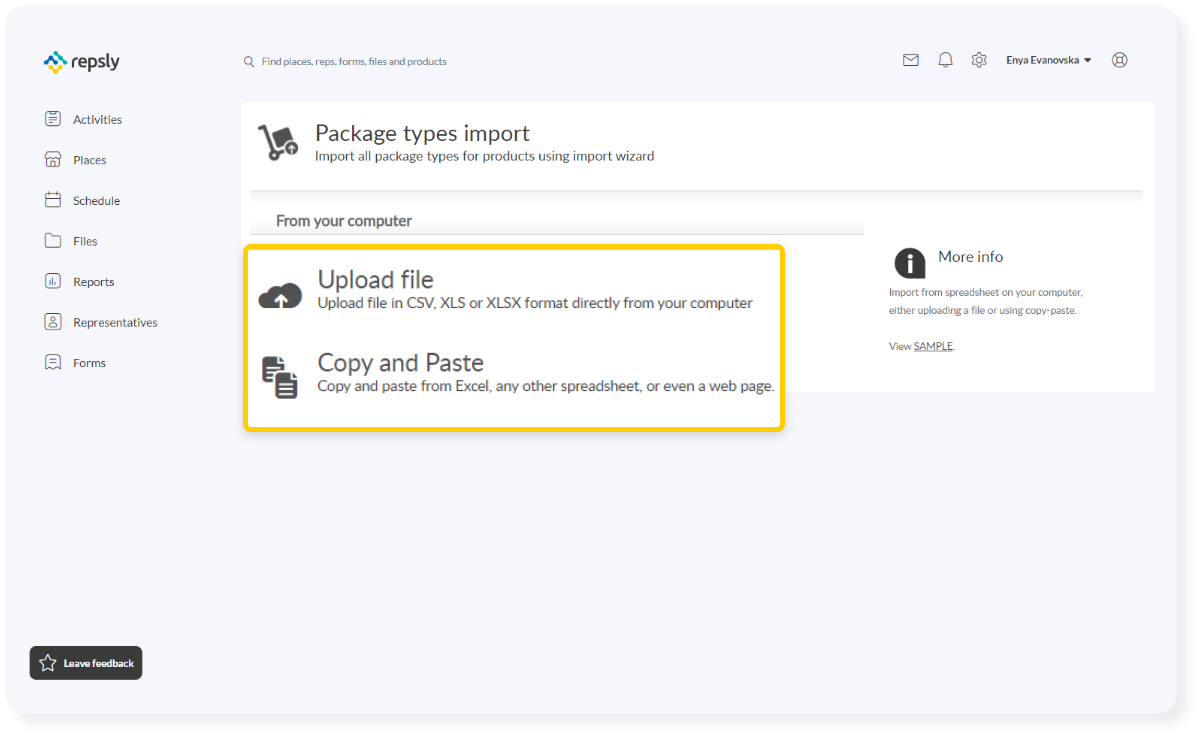Open the Places store icon
The height and width of the screenshot is (739, 1202).
[x=53, y=160]
